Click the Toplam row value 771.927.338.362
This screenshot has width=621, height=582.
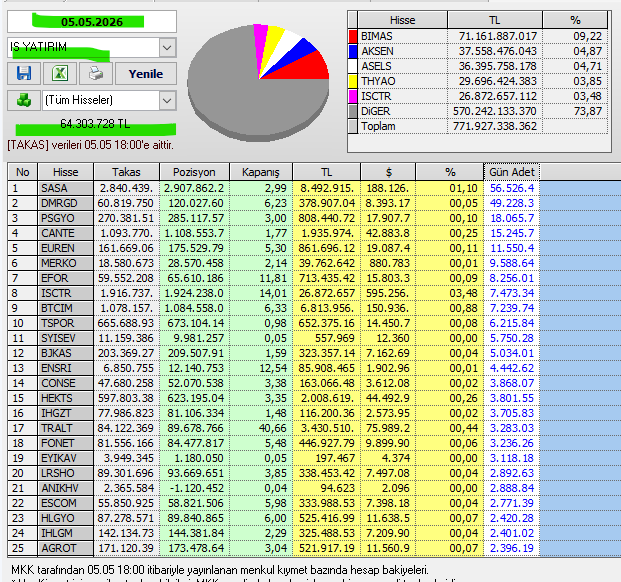pos(495,126)
